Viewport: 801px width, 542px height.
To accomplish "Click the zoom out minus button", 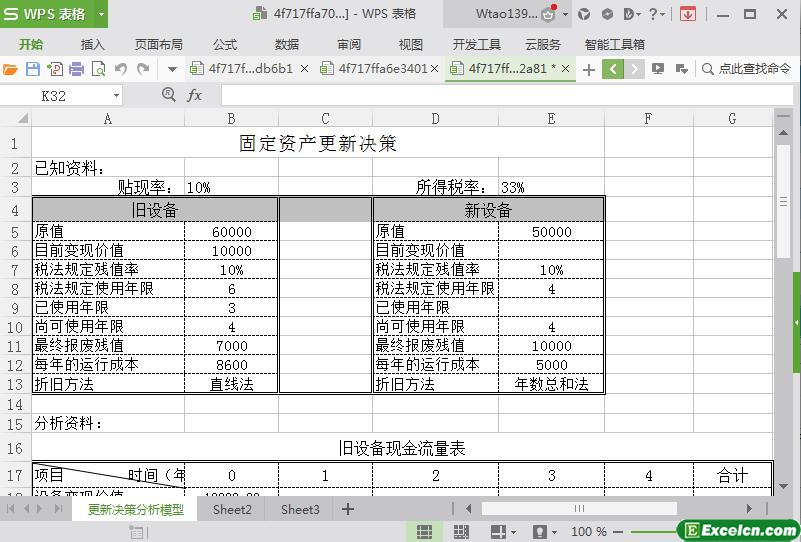I will (618, 532).
